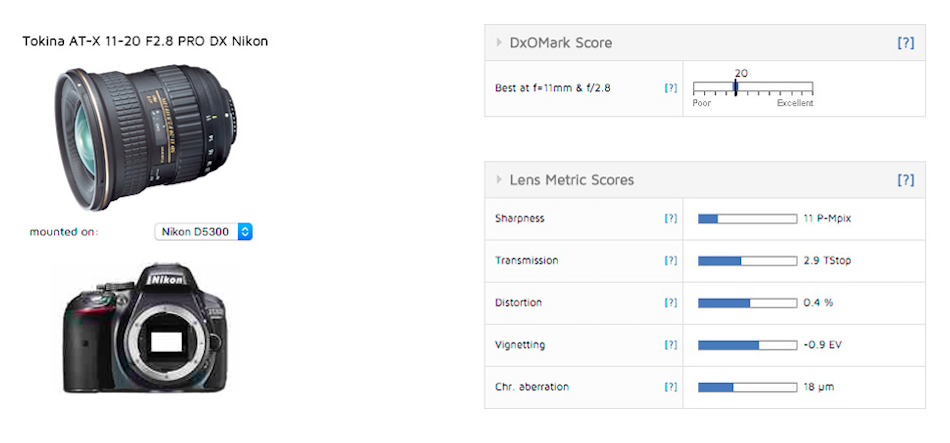Click the Distortion score bar
The height and width of the screenshot is (443, 950).
(x=747, y=302)
